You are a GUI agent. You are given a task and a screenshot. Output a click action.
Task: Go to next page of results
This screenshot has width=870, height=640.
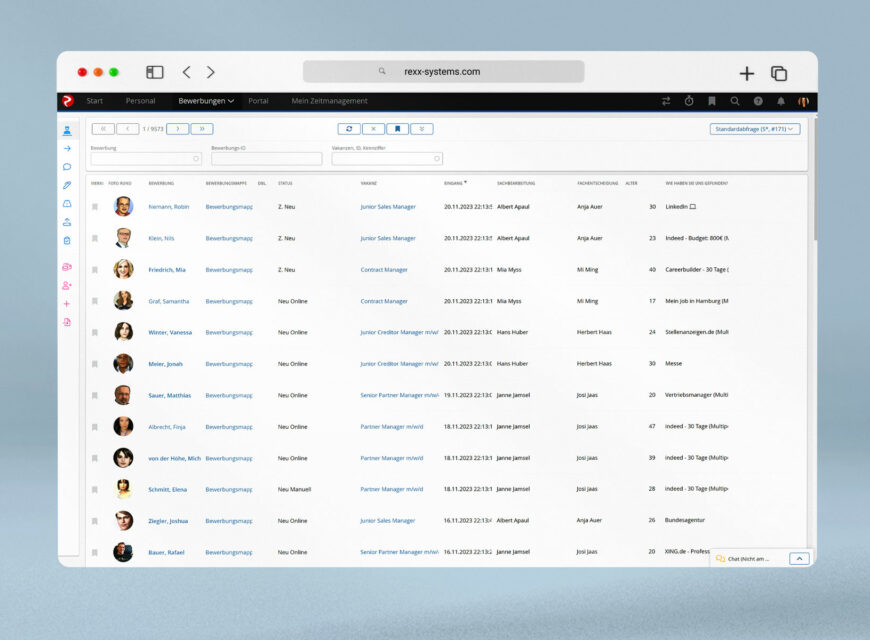(177, 129)
